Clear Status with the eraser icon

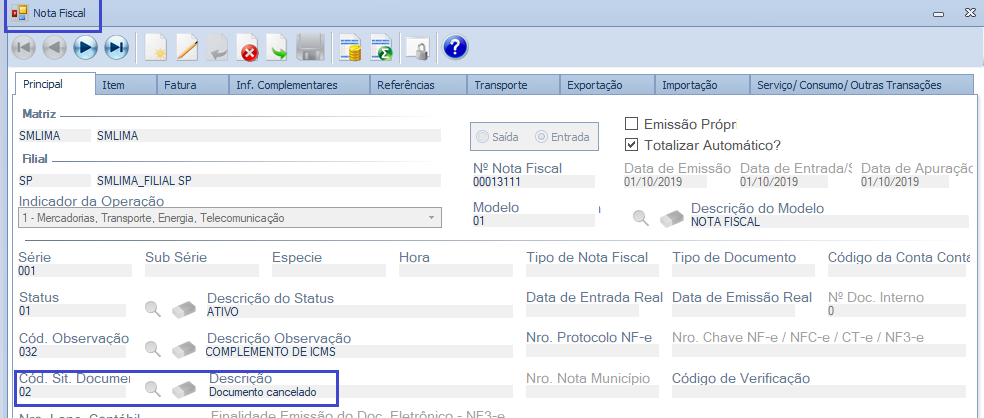click(x=184, y=309)
